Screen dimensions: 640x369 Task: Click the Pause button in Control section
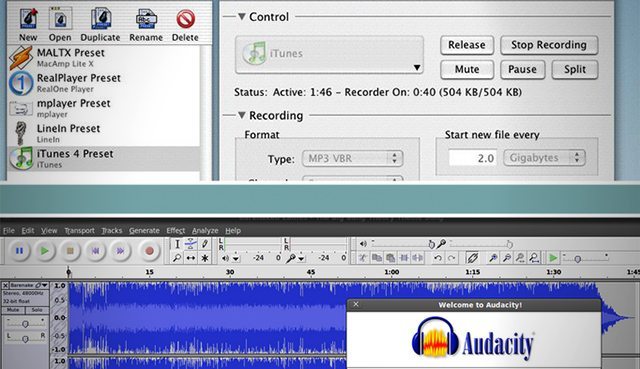coord(522,69)
